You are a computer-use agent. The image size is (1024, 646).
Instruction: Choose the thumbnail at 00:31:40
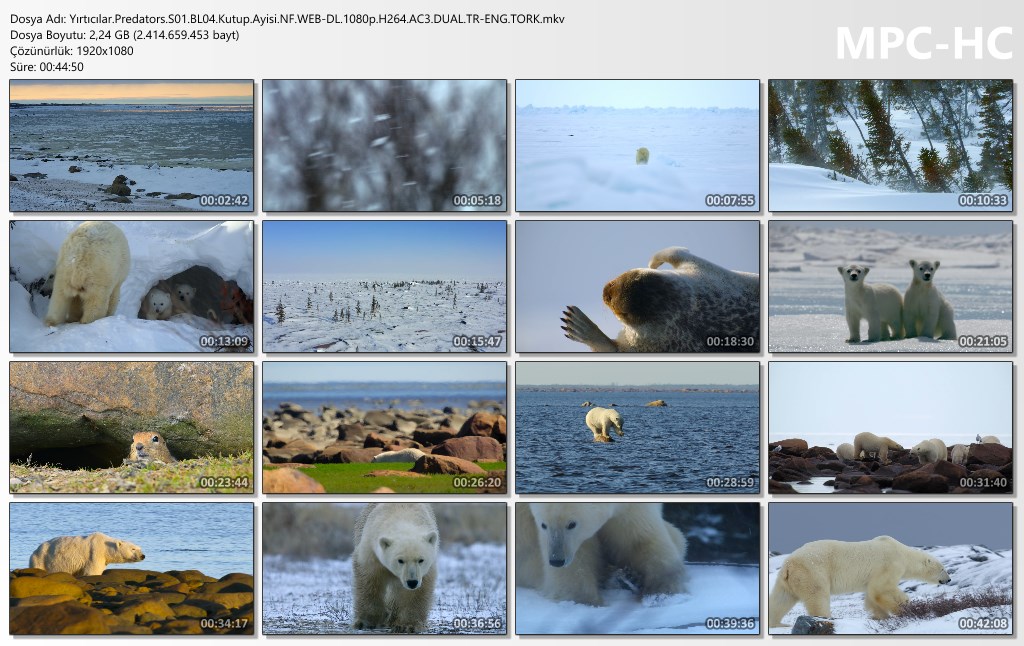click(x=891, y=428)
